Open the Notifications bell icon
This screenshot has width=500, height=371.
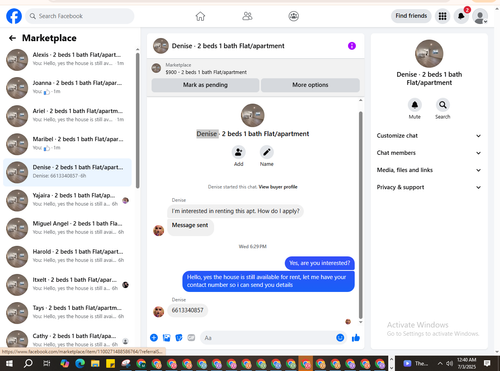pyautogui.click(x=461, y=16)
